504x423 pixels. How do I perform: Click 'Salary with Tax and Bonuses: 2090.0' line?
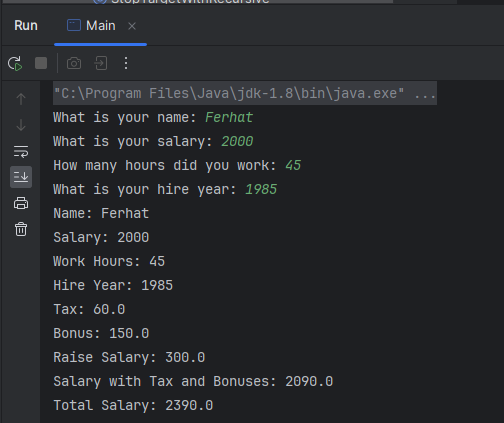pyautogui.click(x=193, y=381)
